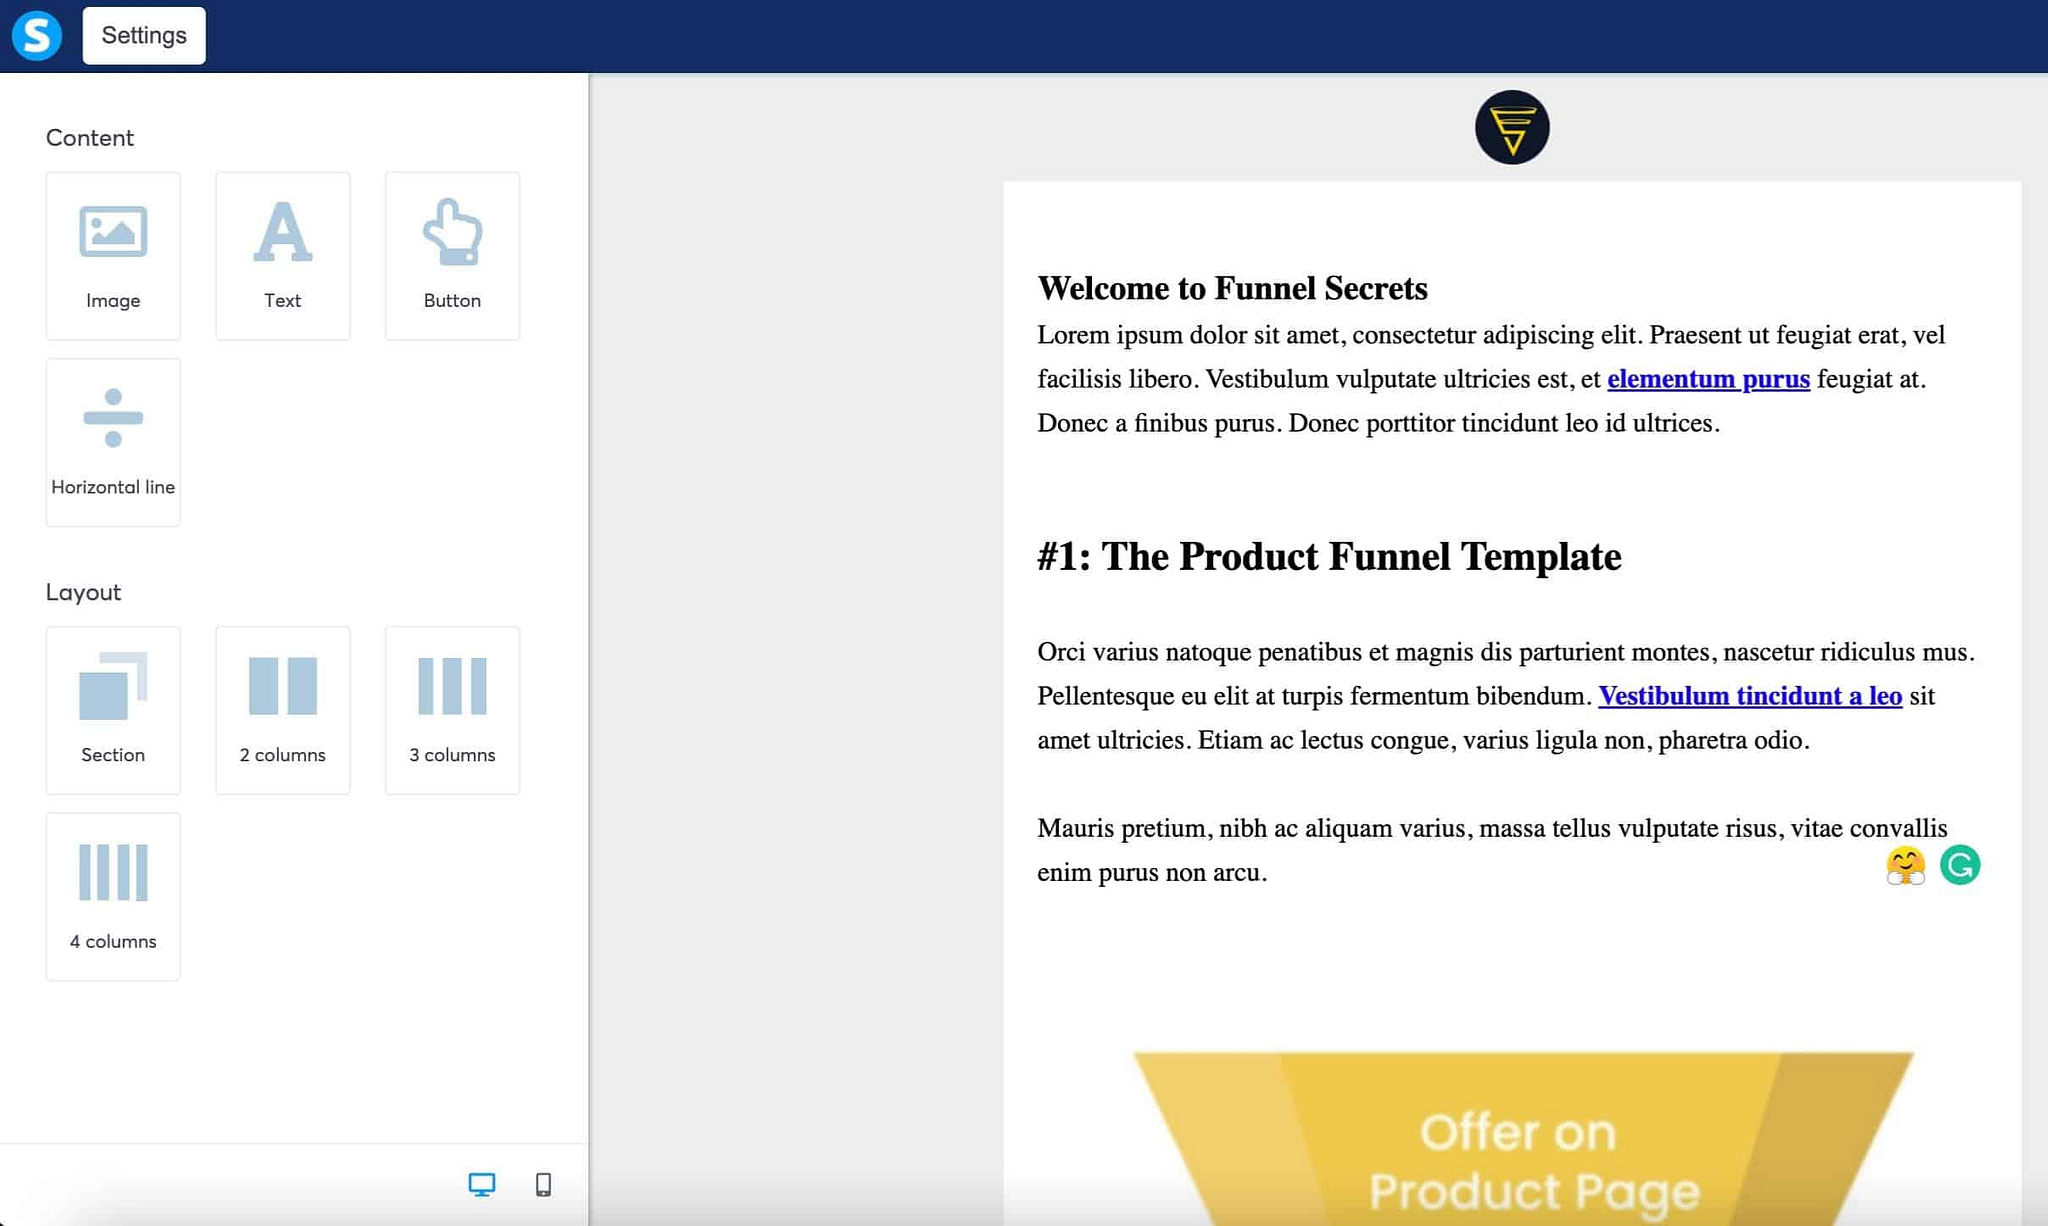Switch to desktop preview mode
The image size is (2048, 1226).
(482, 1185)
